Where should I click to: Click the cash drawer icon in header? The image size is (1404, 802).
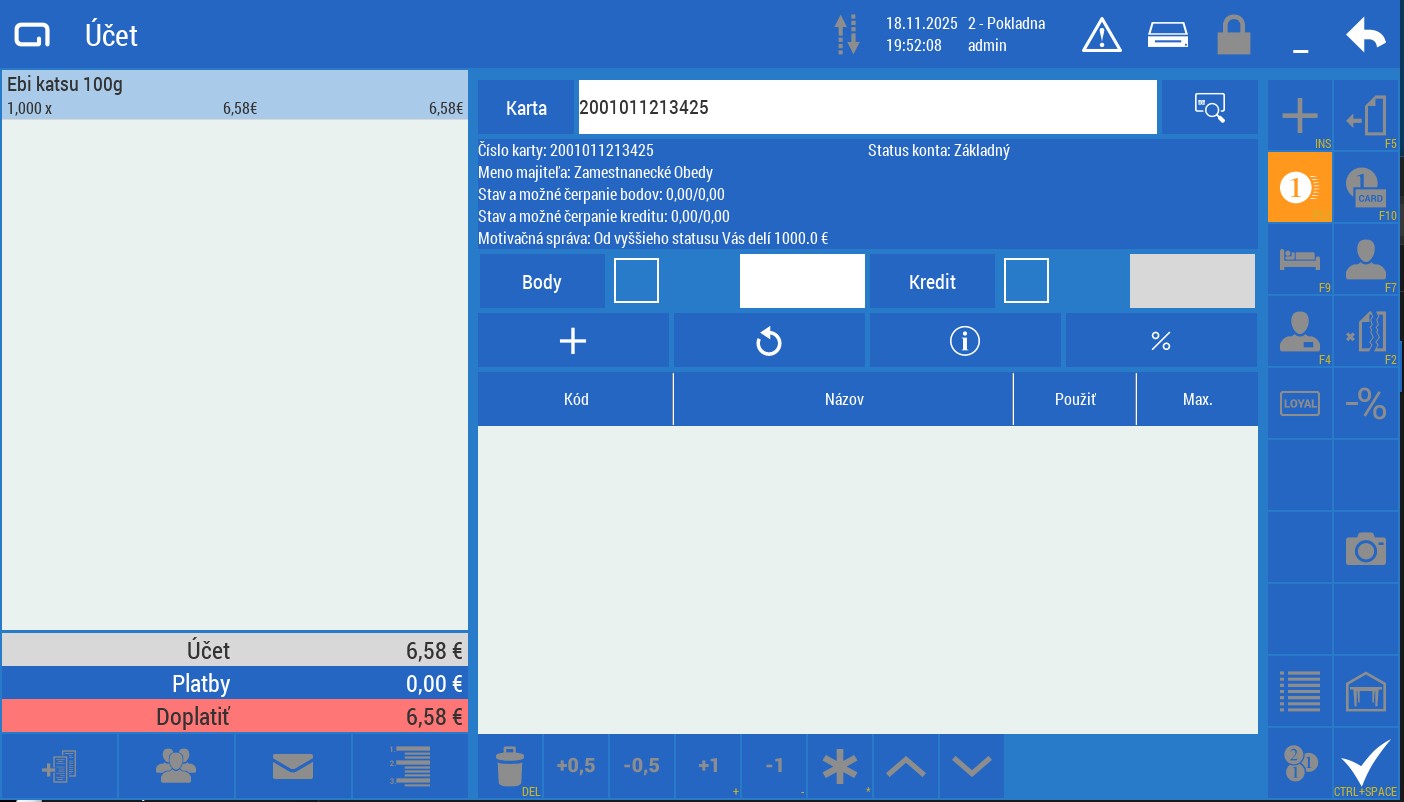(1167, 36)
